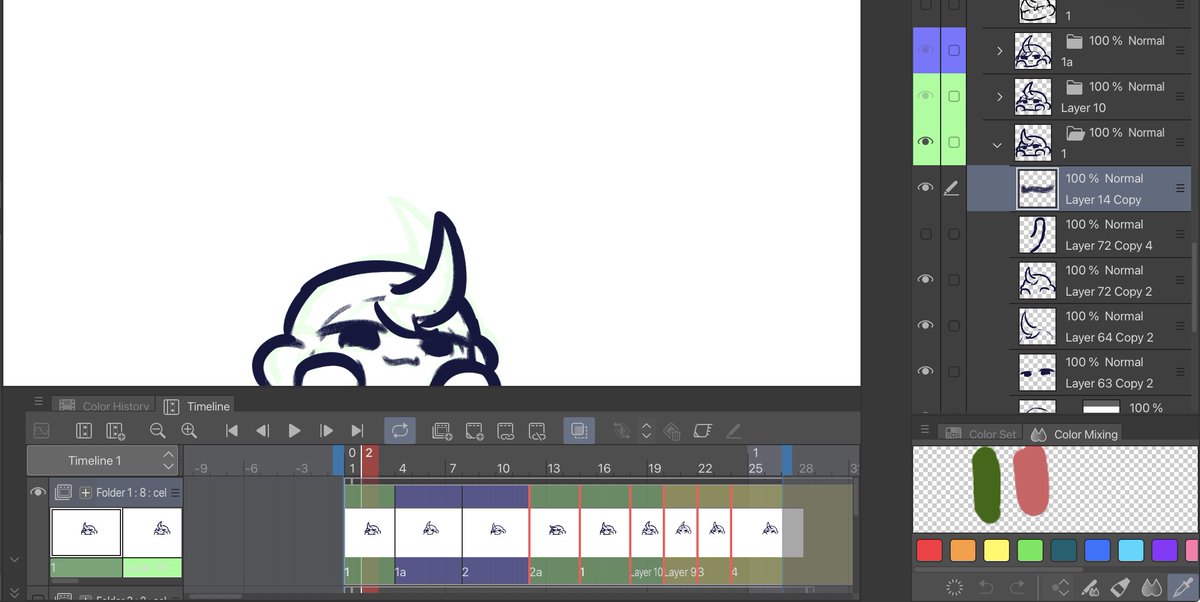Hide Folder 1 track in timeline
This screenshot has width=1200, height=602.
(x=38, y=492)
